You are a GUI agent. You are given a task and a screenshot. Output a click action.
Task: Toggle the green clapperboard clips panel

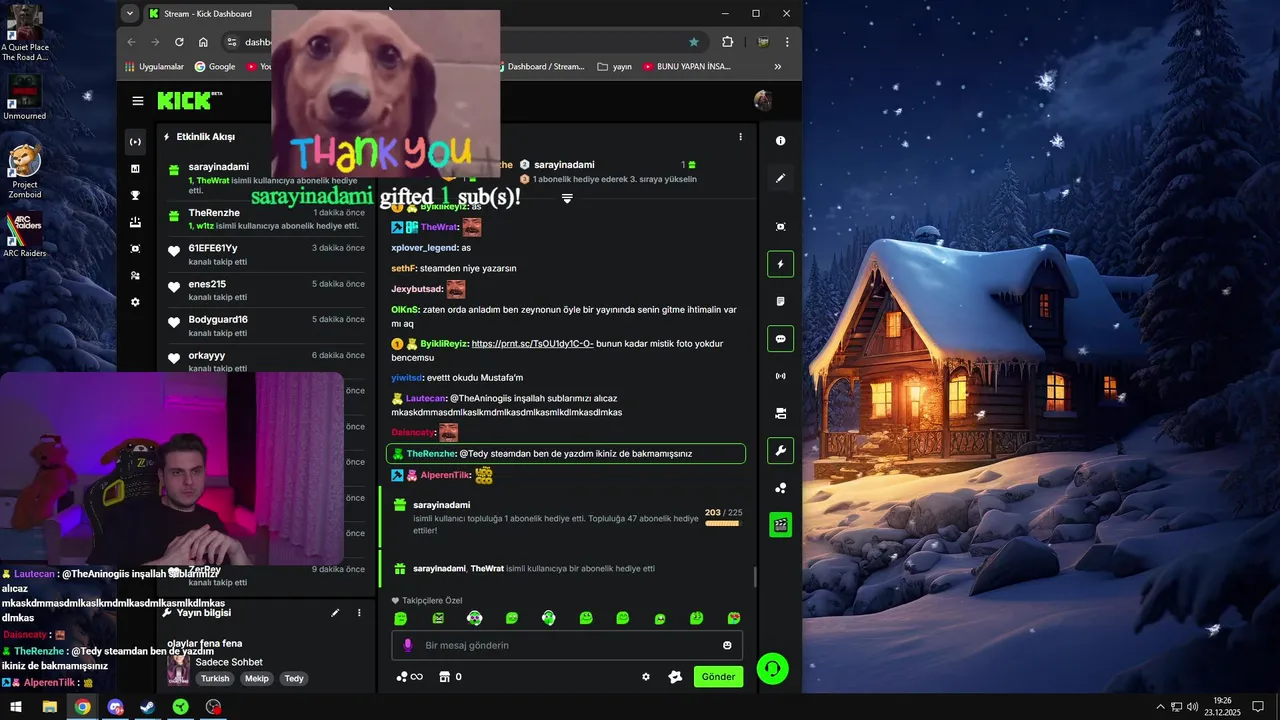click(781, 524)
